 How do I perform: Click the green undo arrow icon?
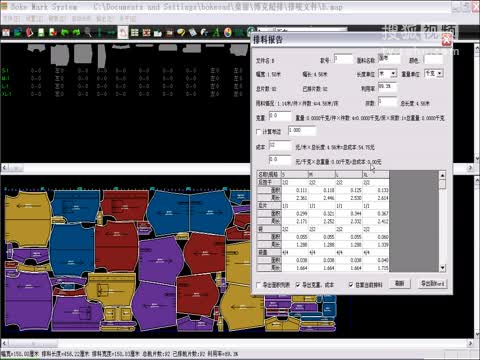point(65,32)
